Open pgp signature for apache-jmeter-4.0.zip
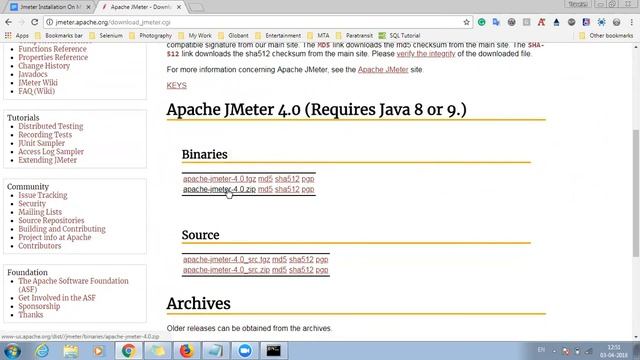 pos(308,189)
